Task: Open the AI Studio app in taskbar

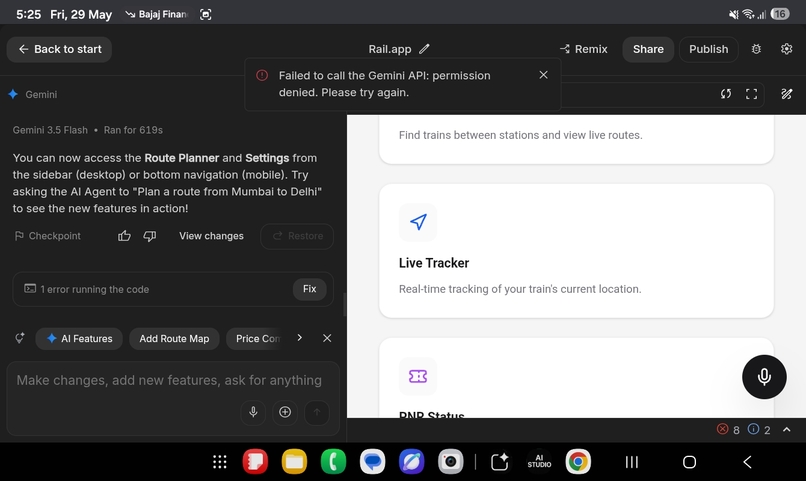Action: tap(539, 461)
